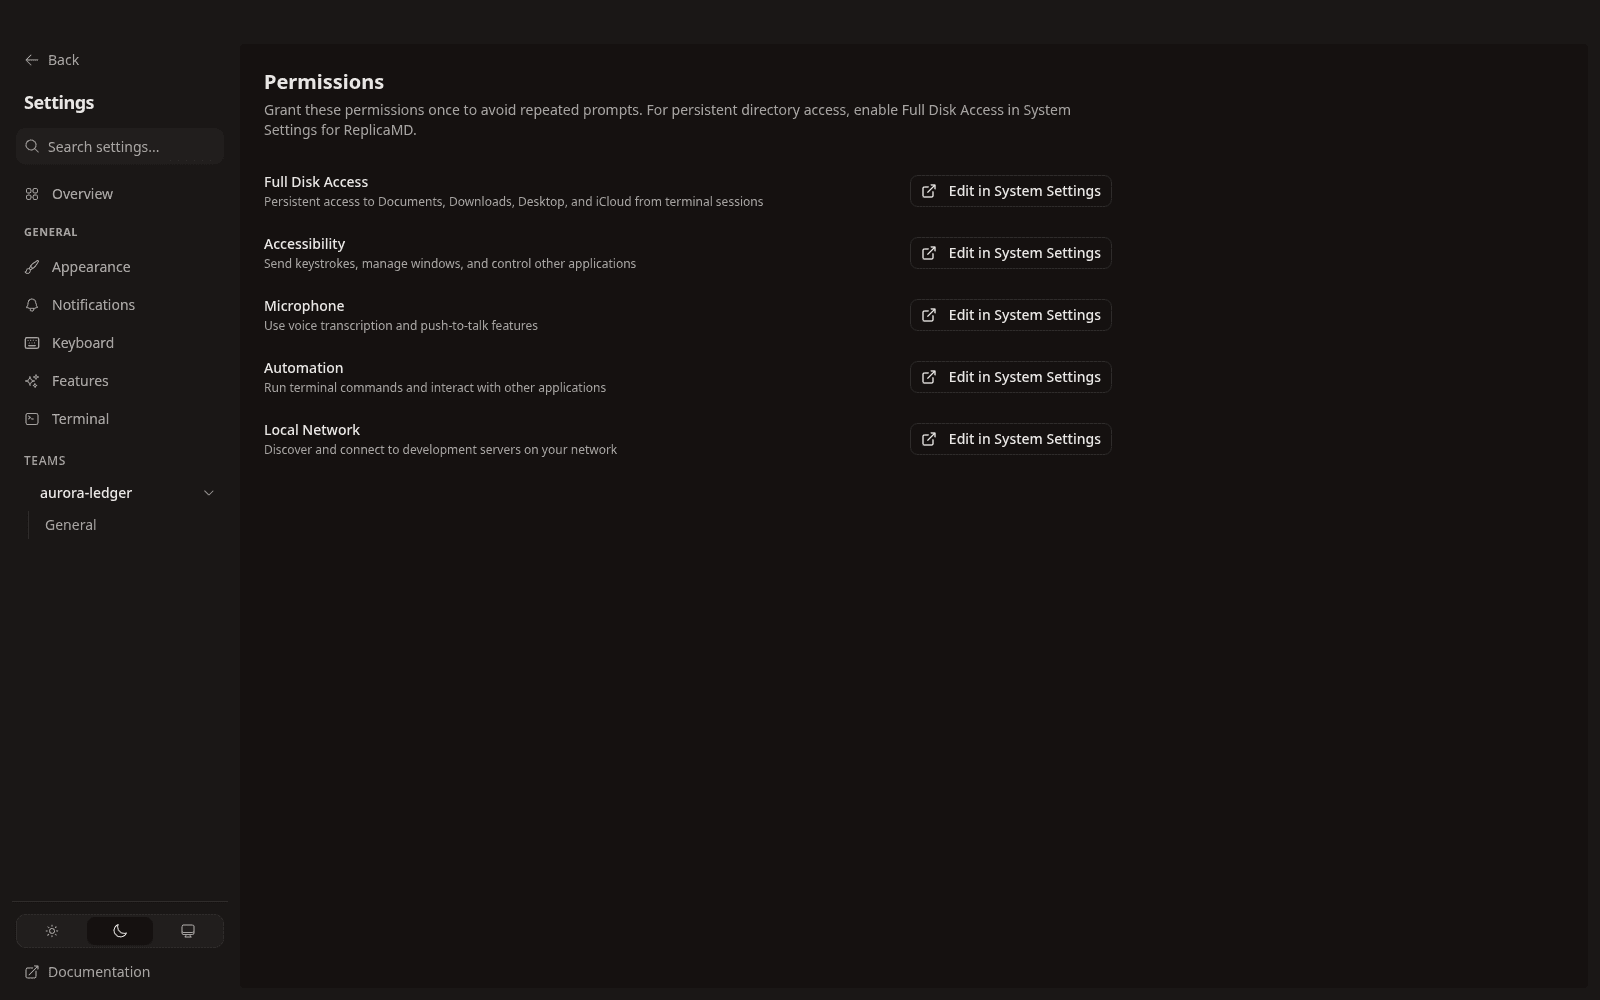Switch to dark theme moon toggle
The width and height of the screenshot is (1600, 1000).
[x=120, y=931]
